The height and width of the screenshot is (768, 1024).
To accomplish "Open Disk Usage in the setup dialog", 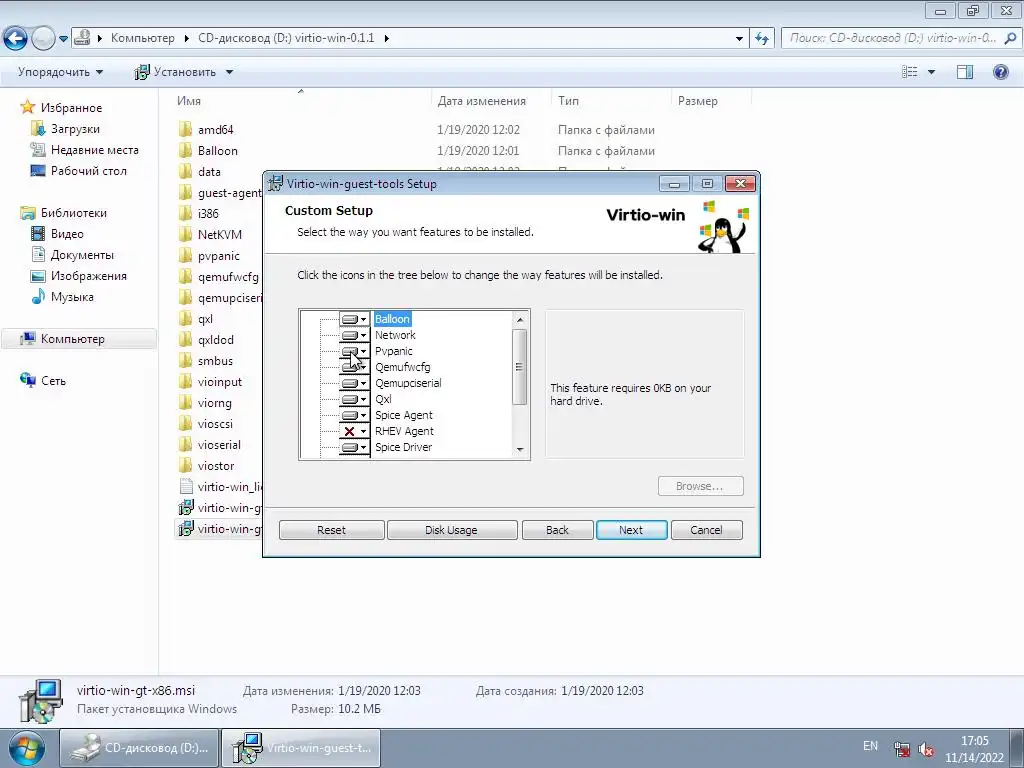I will [451, 530].
